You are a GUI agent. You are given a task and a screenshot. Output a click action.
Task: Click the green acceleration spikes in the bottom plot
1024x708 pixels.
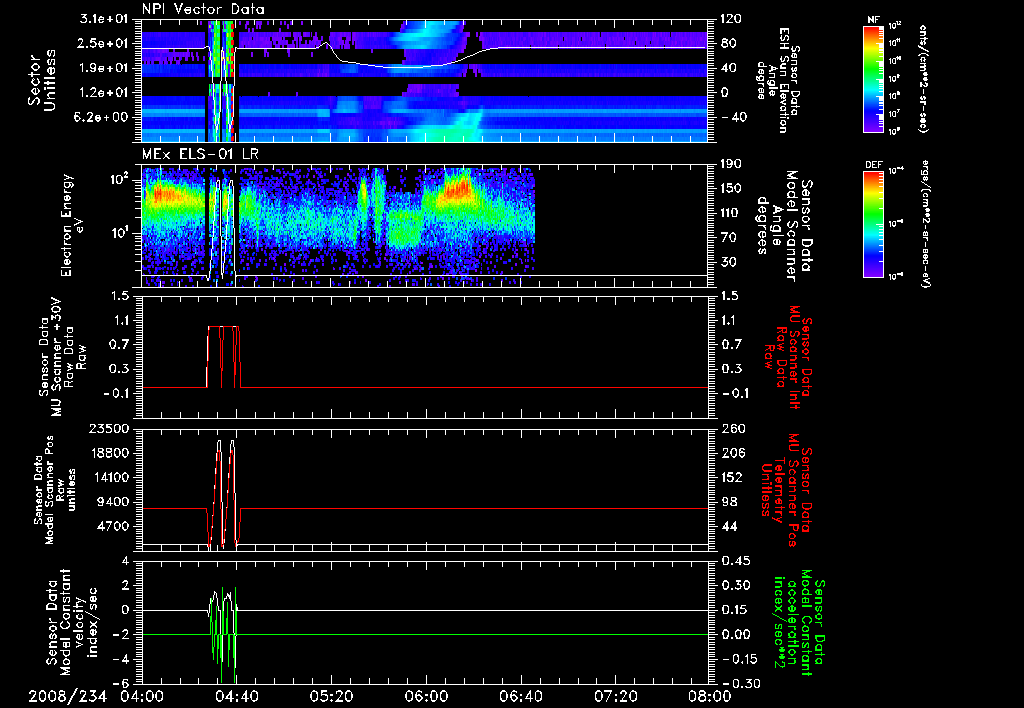(223, 635)
